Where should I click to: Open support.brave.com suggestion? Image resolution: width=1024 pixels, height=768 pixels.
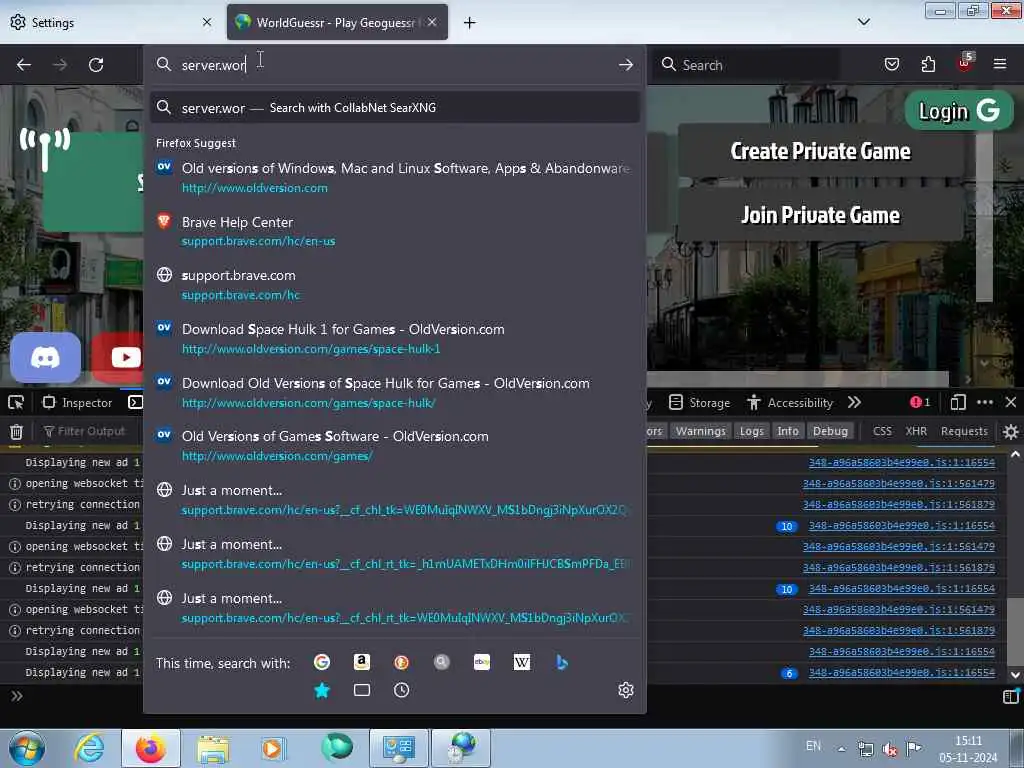coord(394,285)
